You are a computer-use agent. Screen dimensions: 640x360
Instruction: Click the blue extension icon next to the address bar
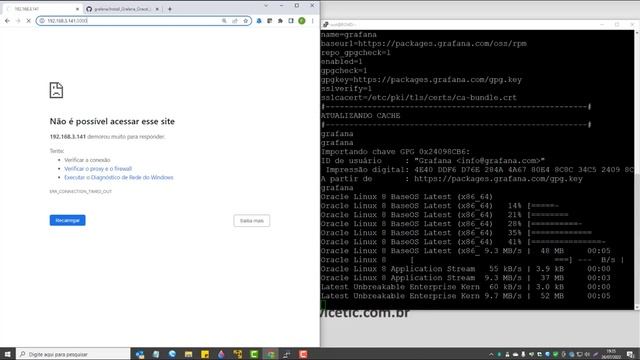tap(259, 21)
